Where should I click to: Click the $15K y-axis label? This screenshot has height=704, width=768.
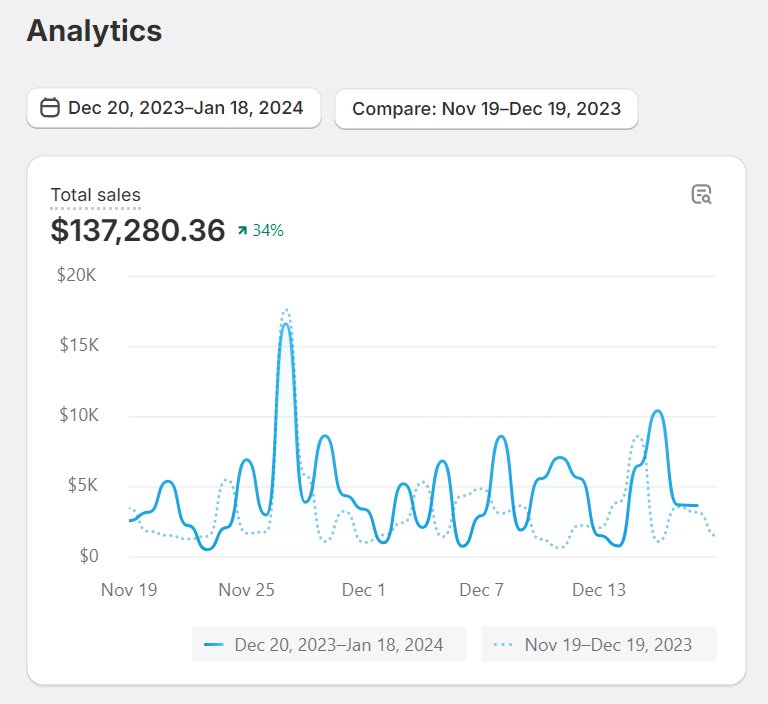click(79, 345)
